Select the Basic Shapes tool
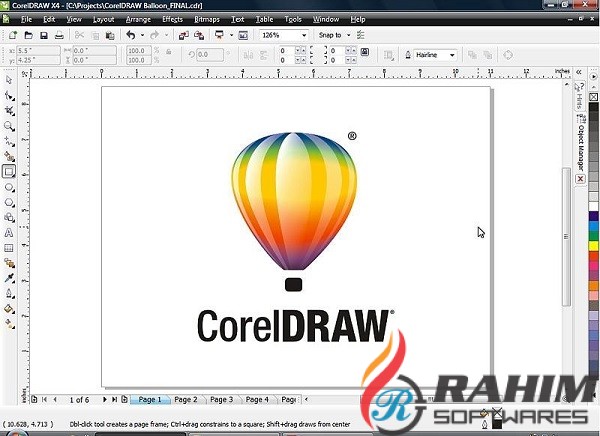Screen dimensions: 600x436 (x=9, y=217)
